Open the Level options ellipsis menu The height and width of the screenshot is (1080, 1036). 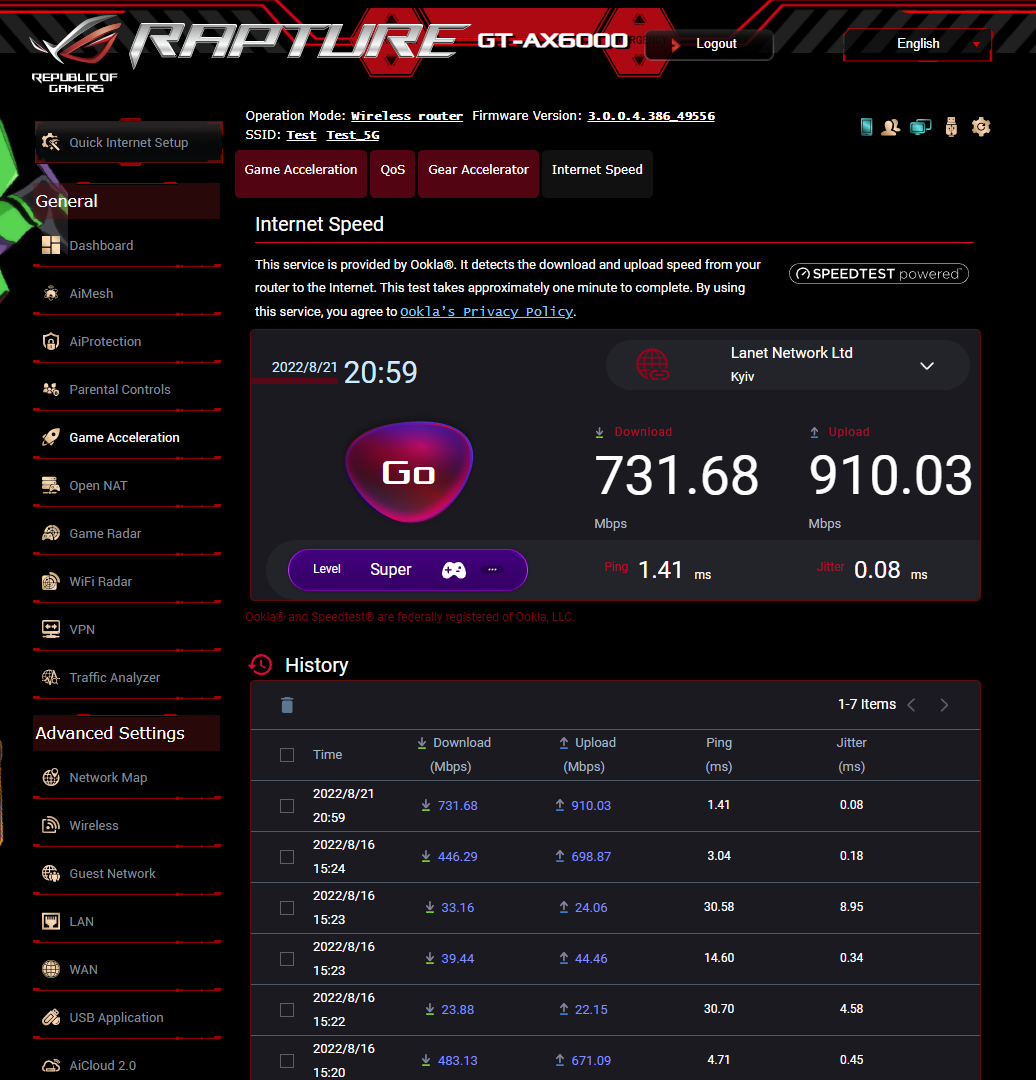point(493,570)
